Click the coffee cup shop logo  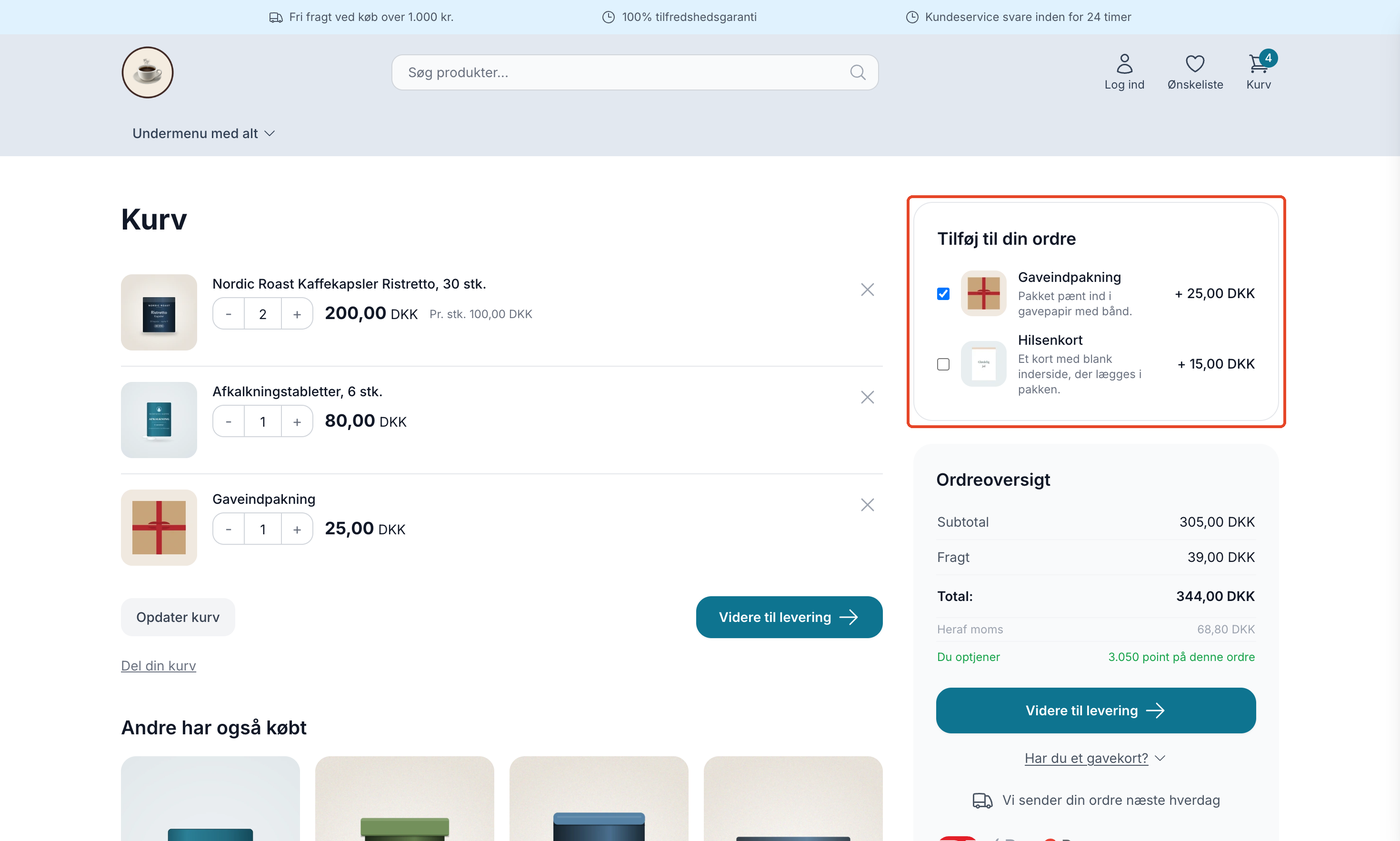pyautogui.click(x=148, y=72)
